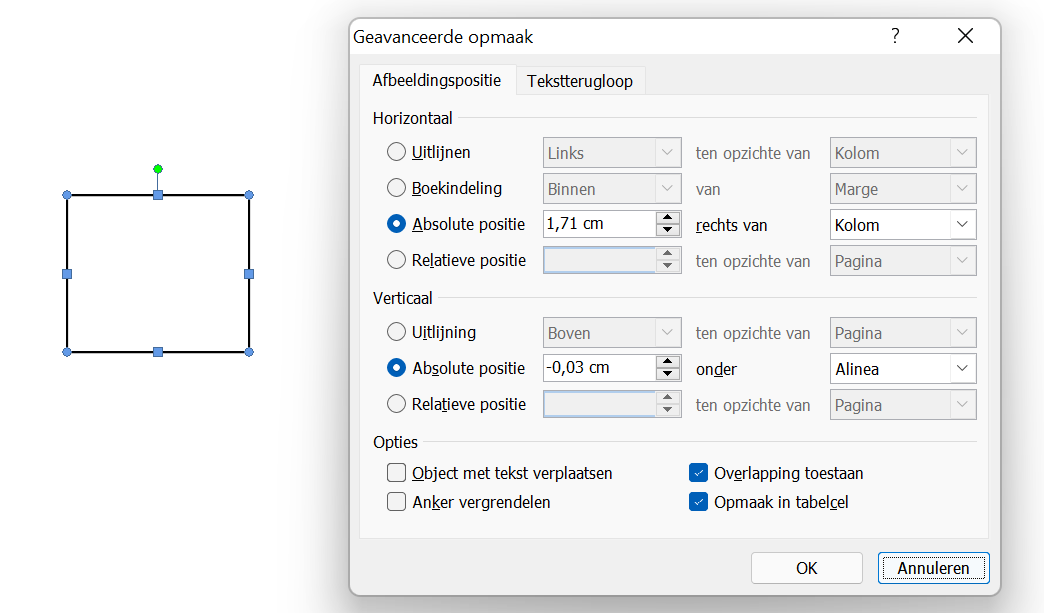Select the Boekindeling radio option

(396, 189)
